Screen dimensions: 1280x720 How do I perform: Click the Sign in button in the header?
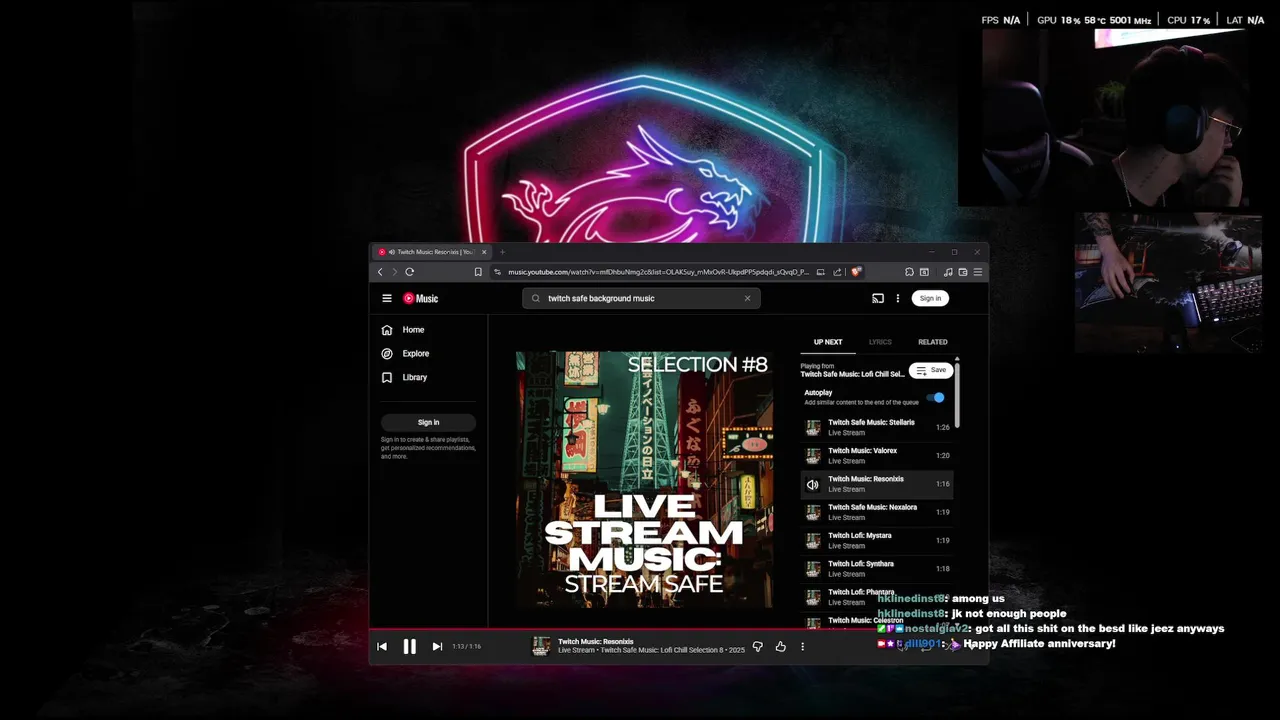[x=930, y=298]
